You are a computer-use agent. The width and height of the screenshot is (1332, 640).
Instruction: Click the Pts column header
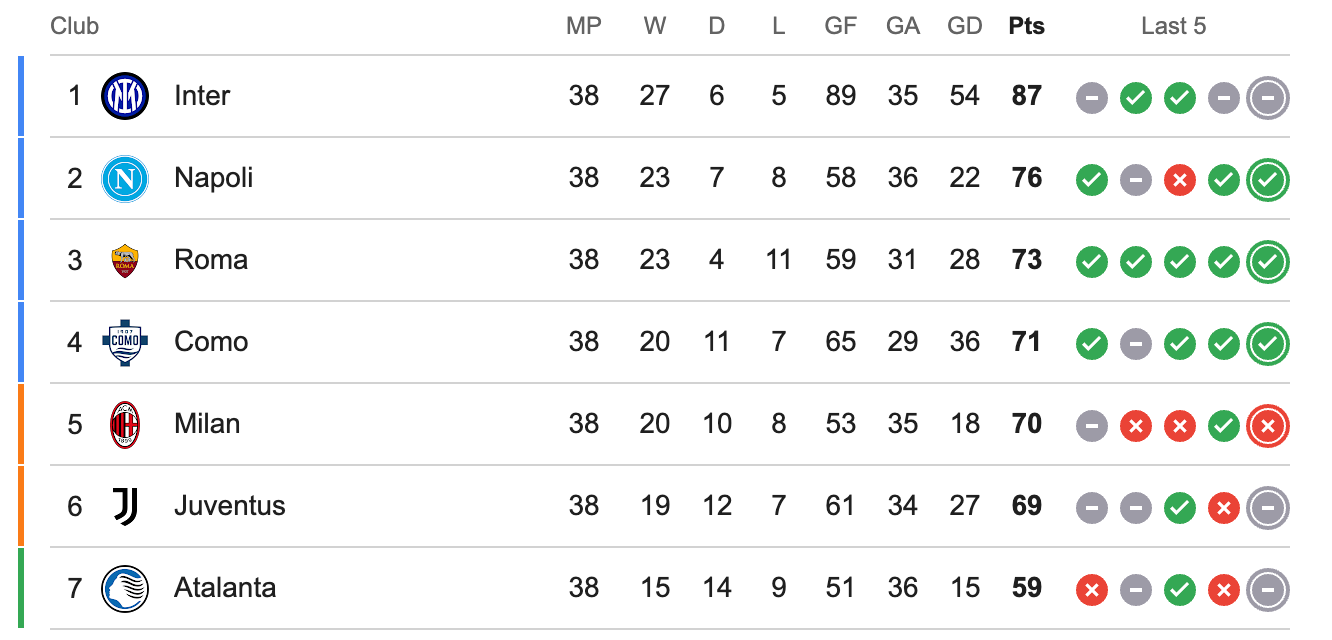pyautogui.click(x=1027, y=26)
